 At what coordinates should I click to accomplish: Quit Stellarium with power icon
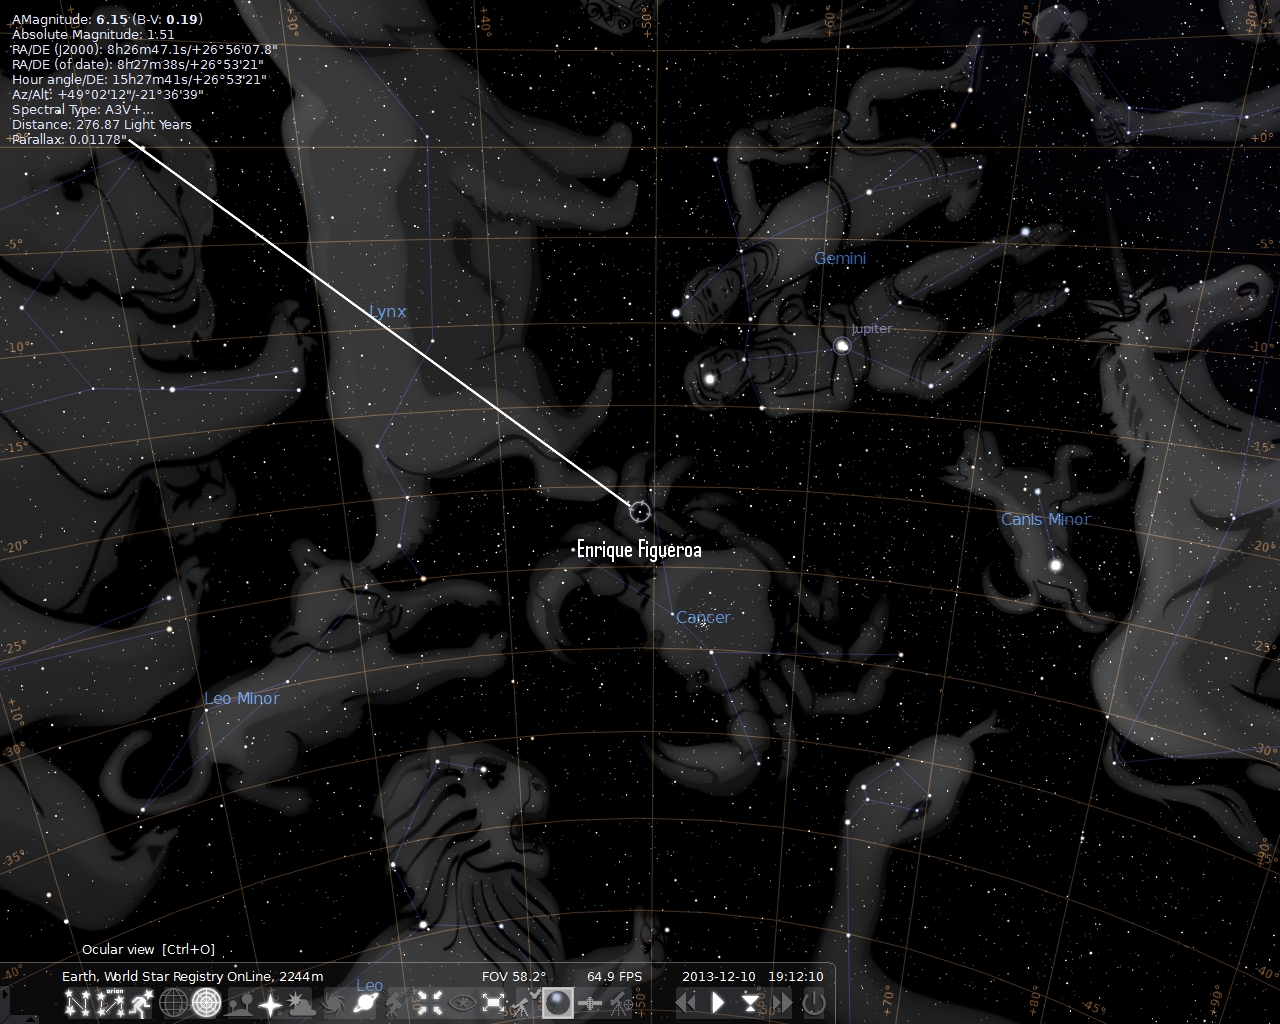pyautogui.click(x=814, y=1002)
